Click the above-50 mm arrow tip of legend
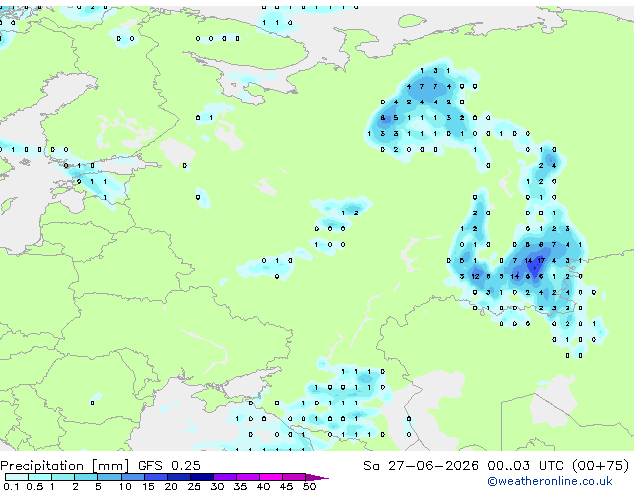 (317, 477)
